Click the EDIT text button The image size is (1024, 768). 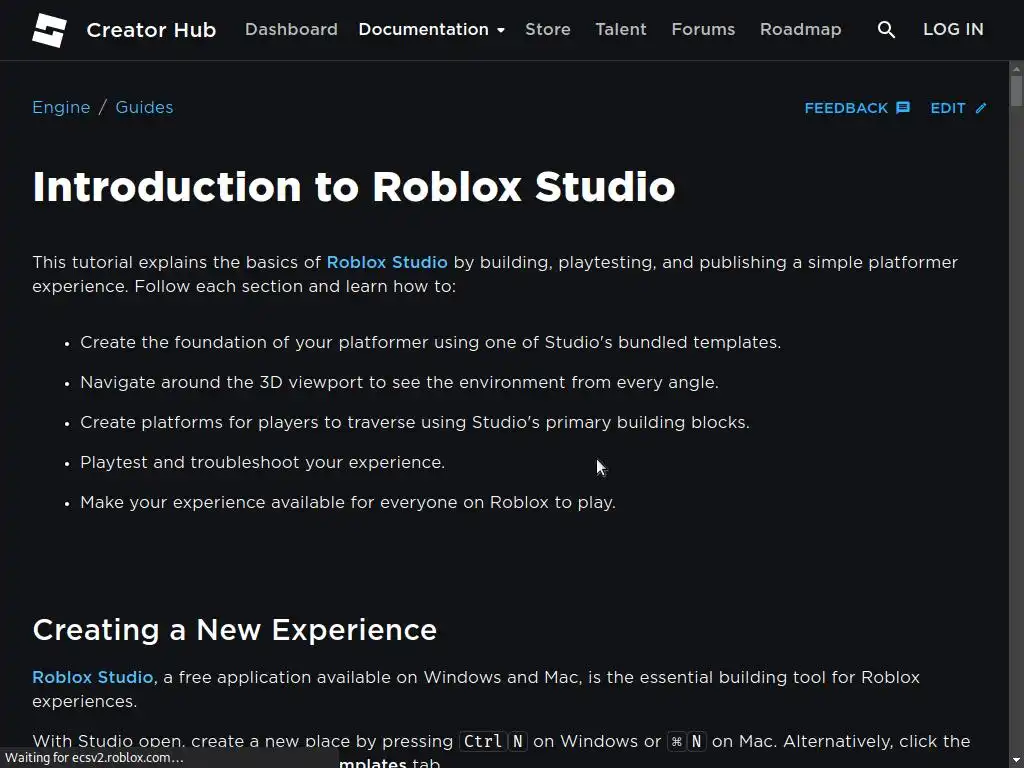[948, 108]
